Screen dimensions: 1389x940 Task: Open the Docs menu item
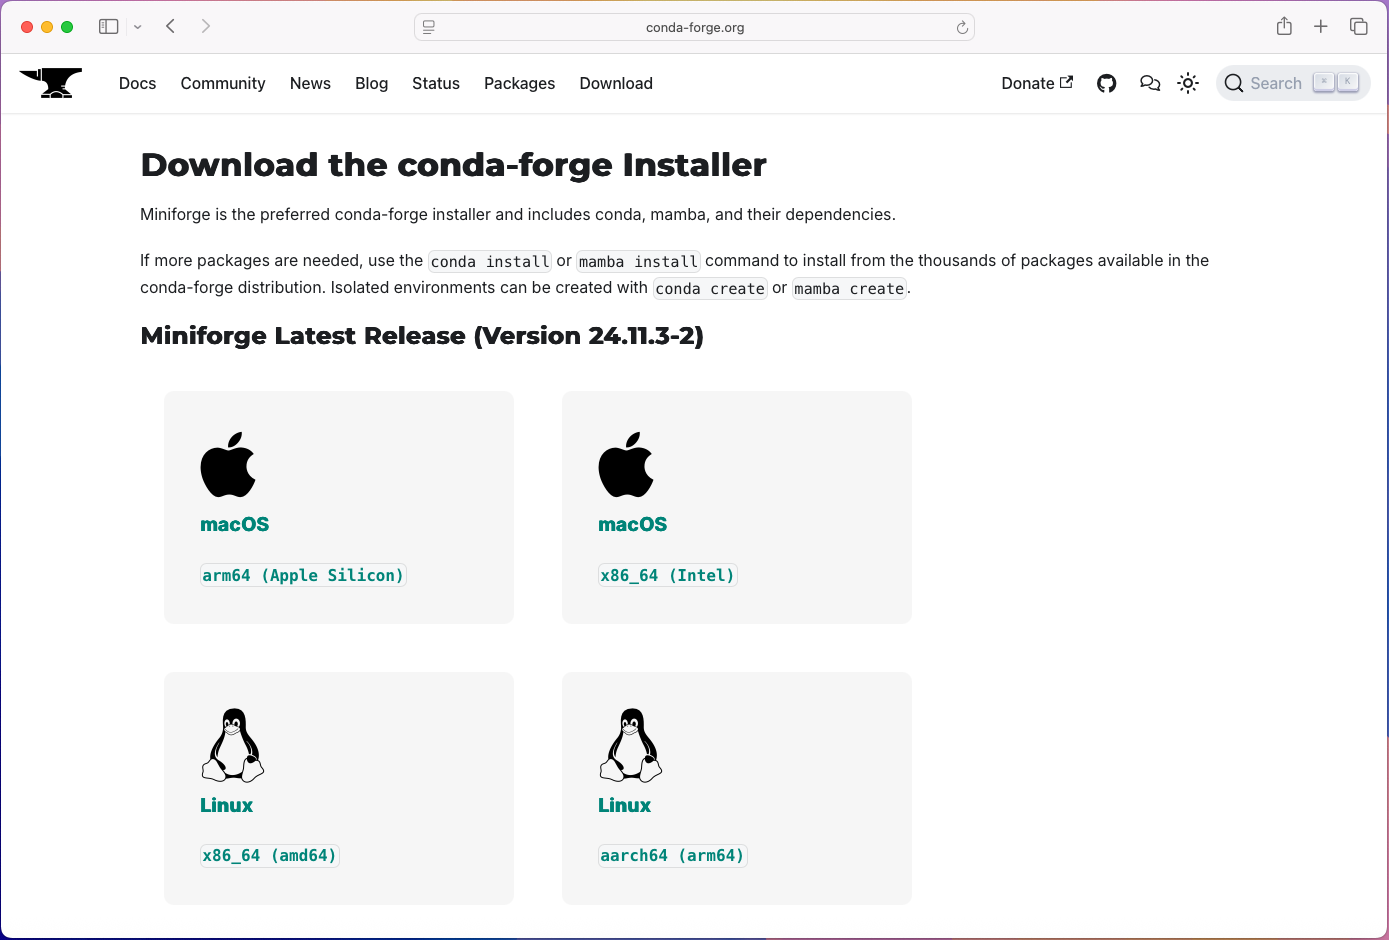pyautogui.click(x=138, y=84)
